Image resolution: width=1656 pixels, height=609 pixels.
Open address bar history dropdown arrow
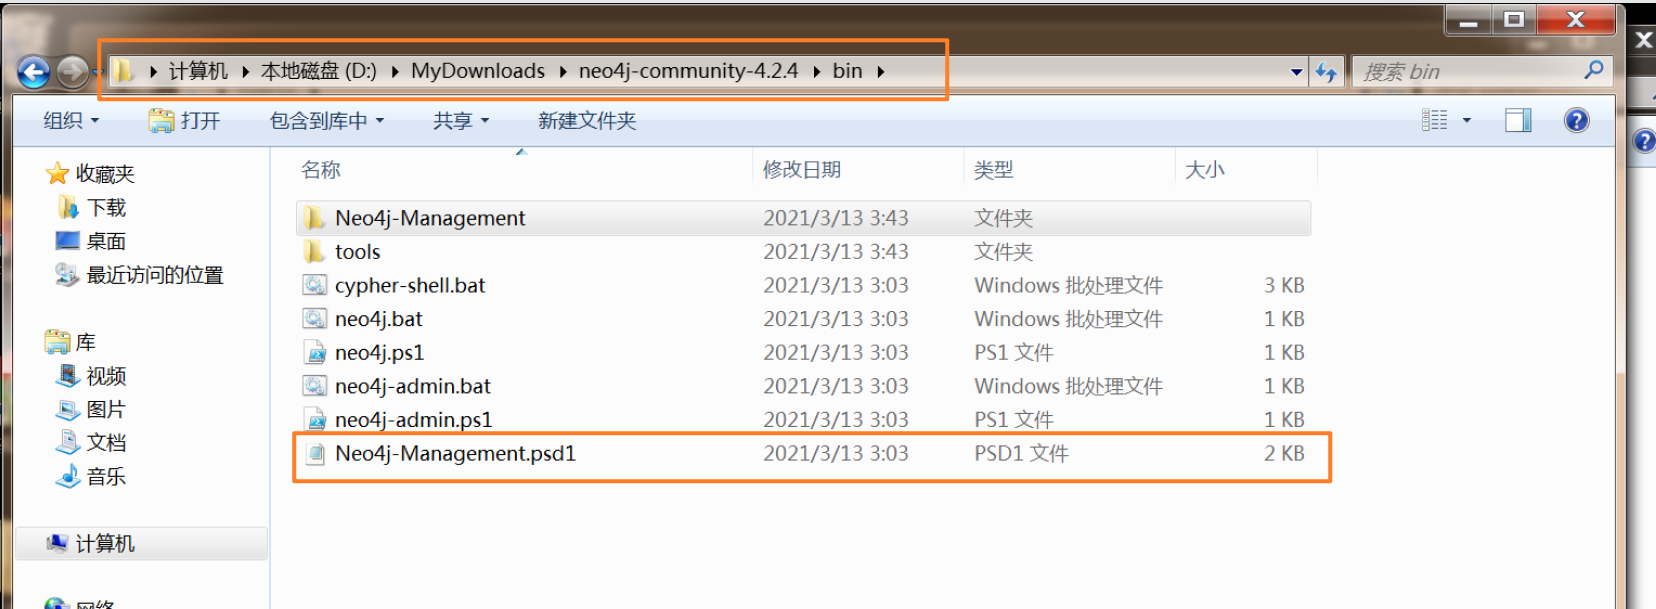pos(1297,72)
